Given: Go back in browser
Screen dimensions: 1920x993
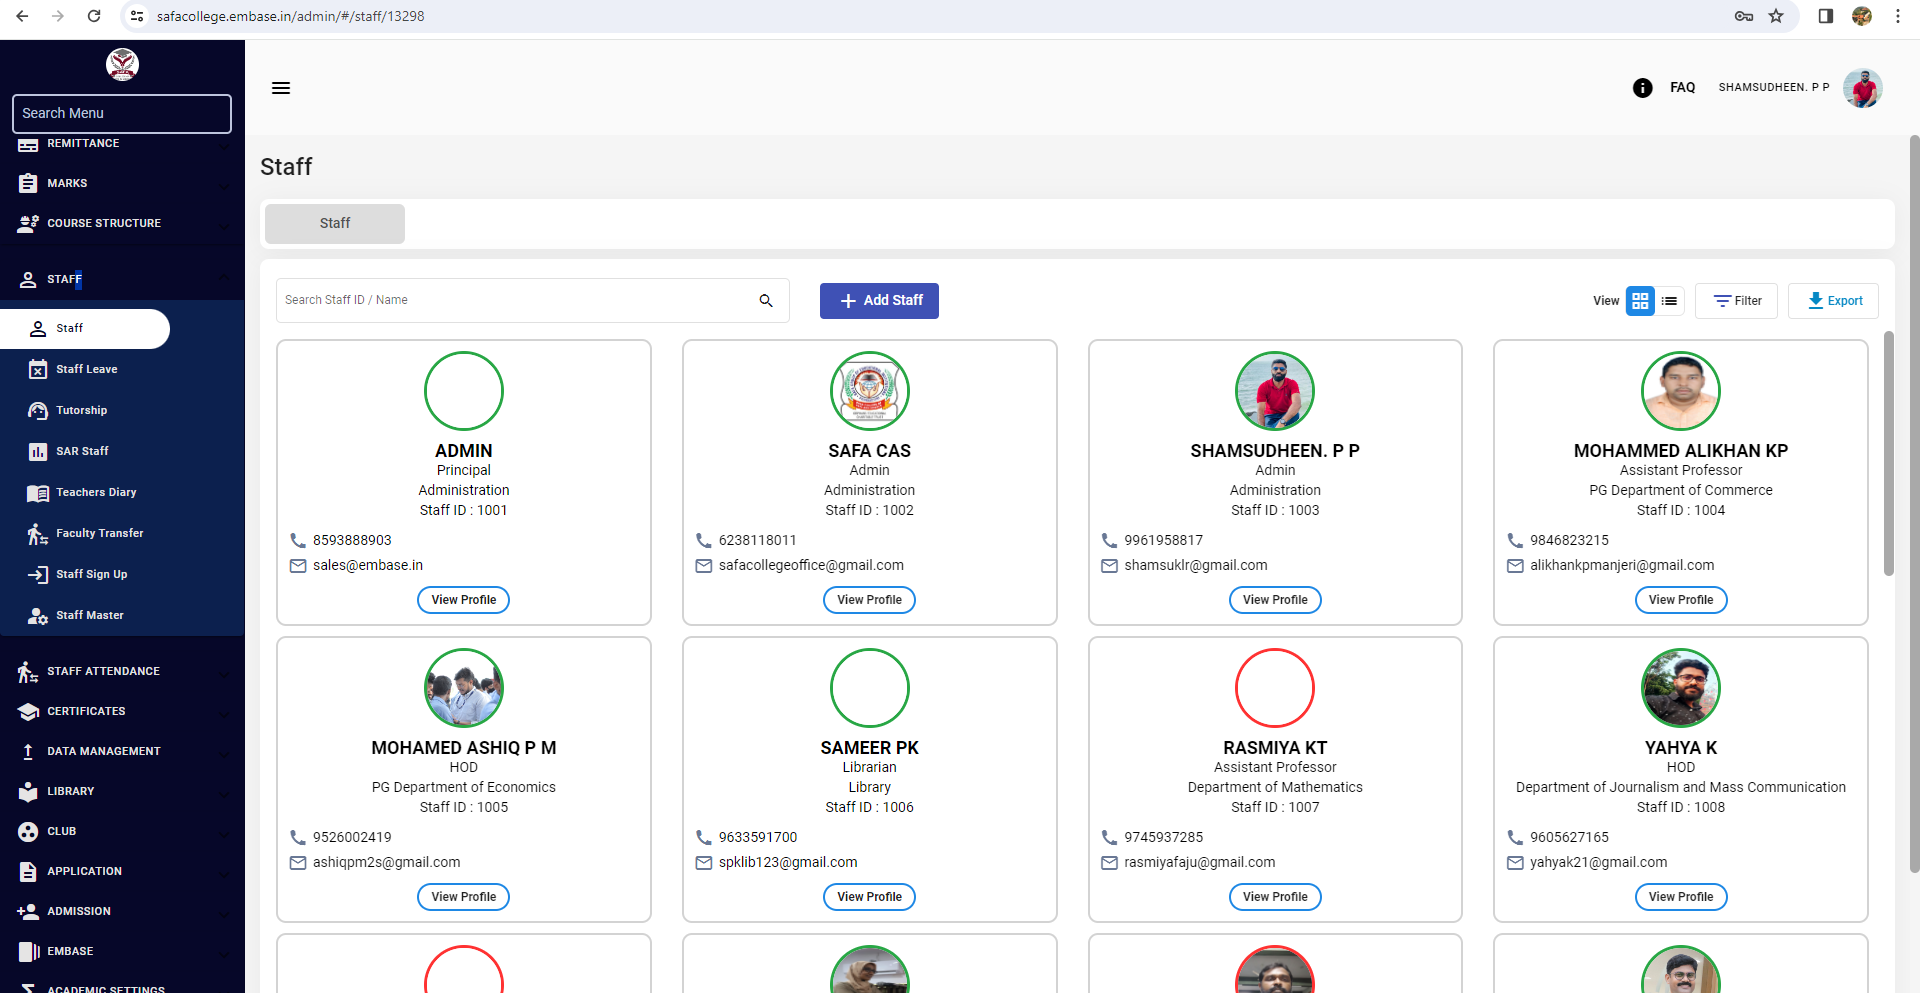Looking at the screenshot, I should 22,16.
